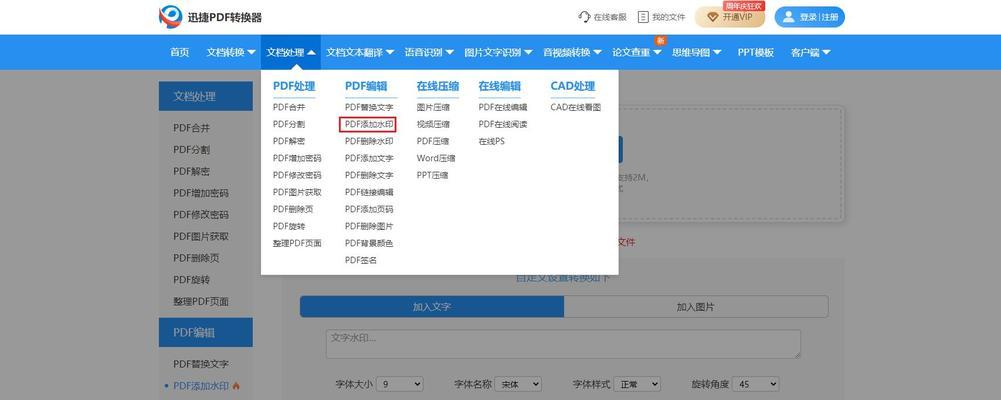Choose 整理PDF页面 in the dropdown's PDF处理 column
Image resolution: width=1001 pixels, height=400 pixels.
[x=297, y=243]
